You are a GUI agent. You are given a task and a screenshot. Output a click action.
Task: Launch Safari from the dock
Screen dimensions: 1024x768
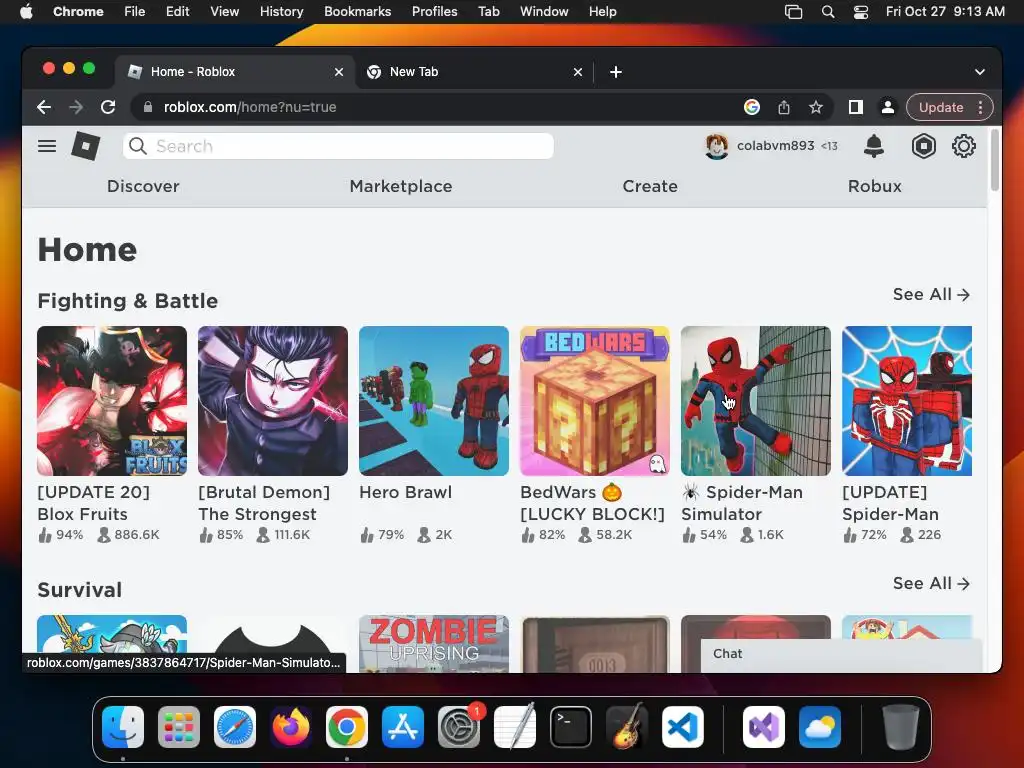235,727
